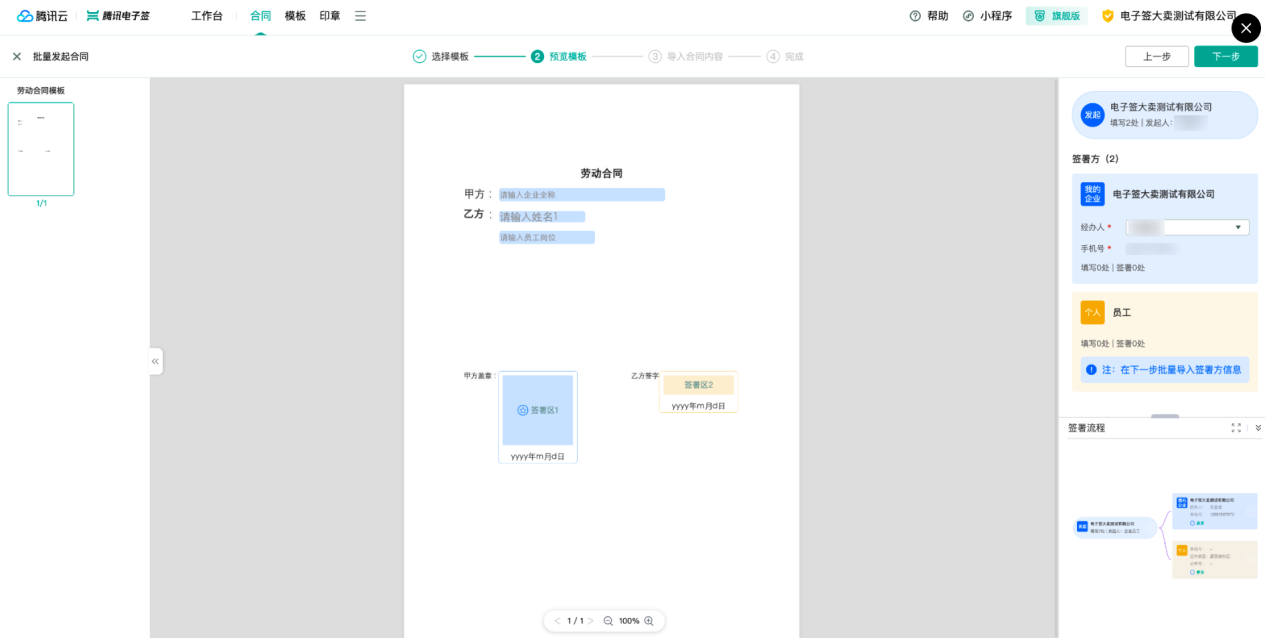Go to previous page in pager
The height and width of the screenshot is (638, 1265).
[557, 621]
